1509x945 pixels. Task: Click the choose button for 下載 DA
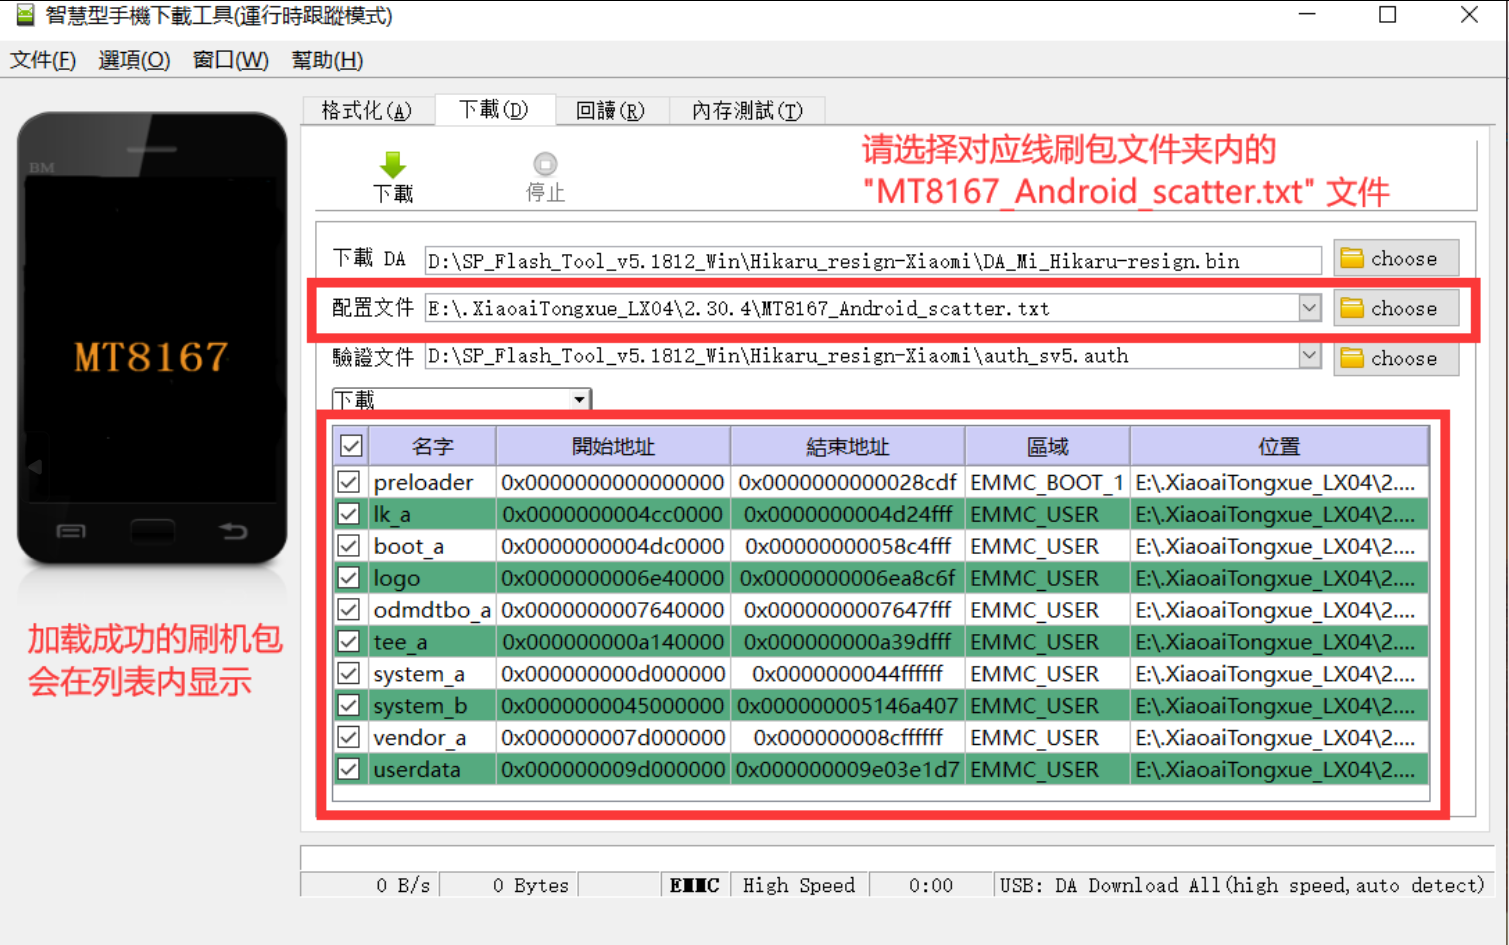[1395, 258]
